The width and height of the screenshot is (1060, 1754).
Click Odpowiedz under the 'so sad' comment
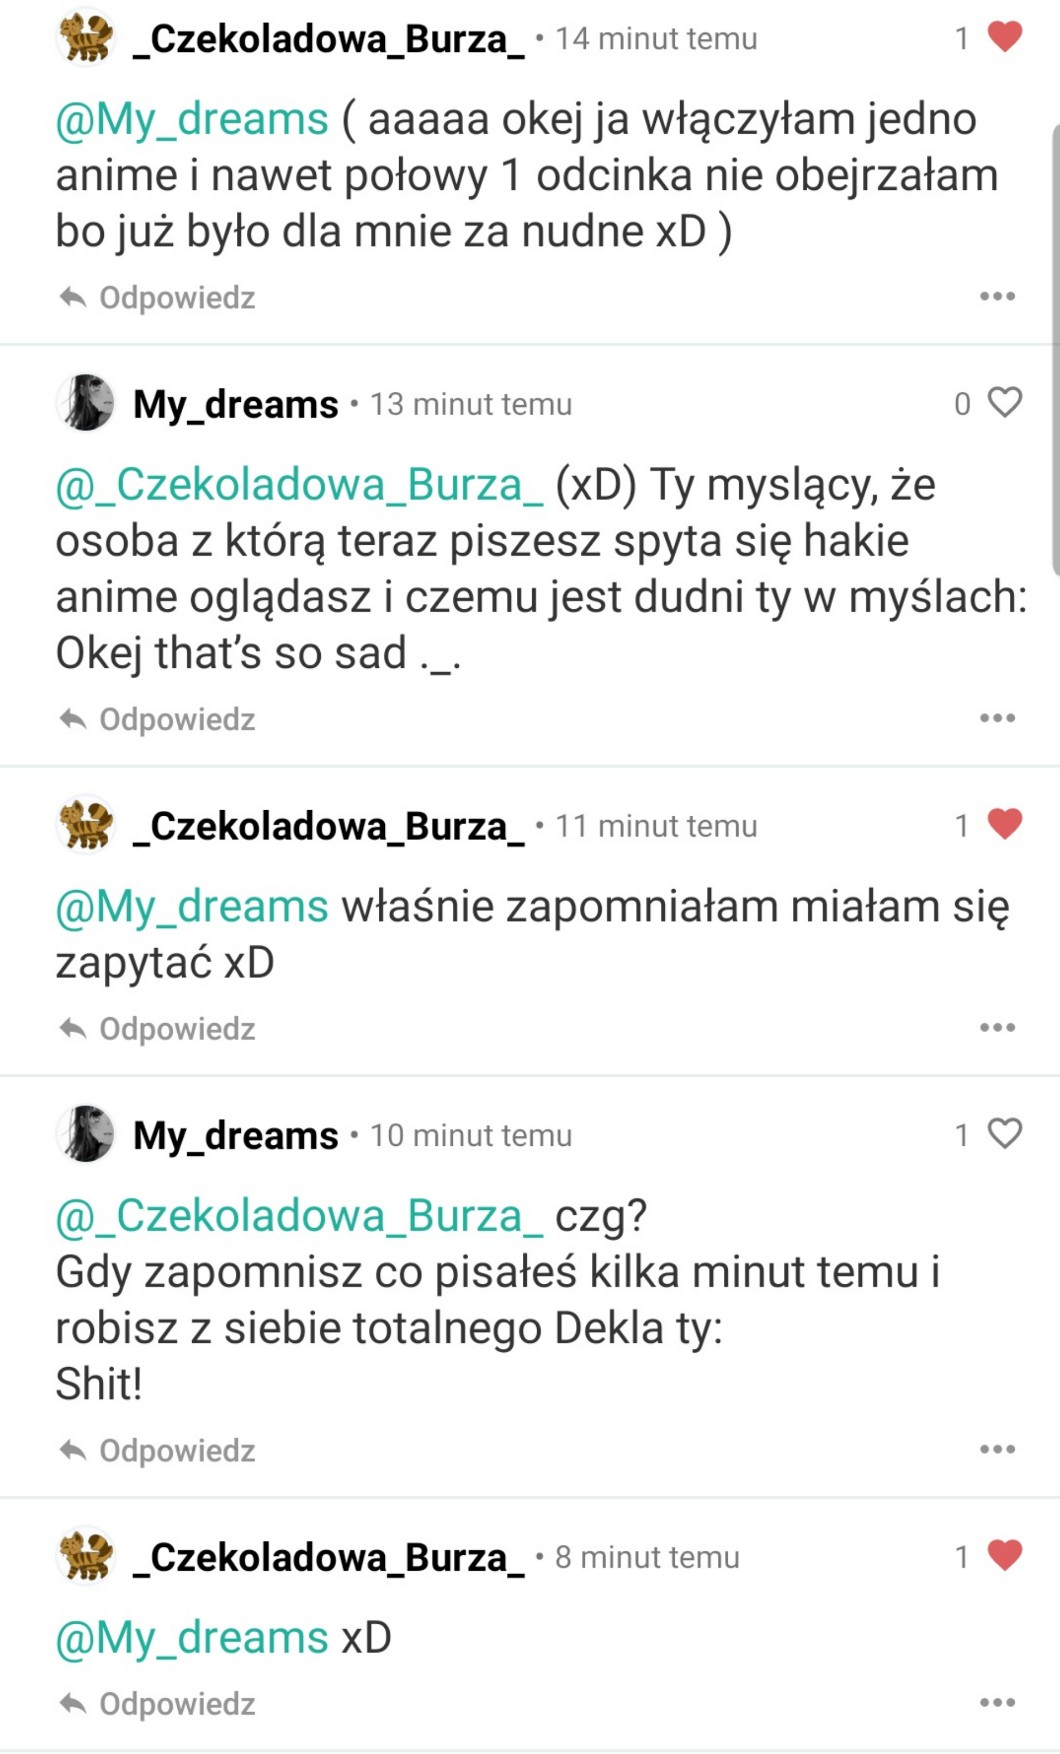(158, 720)
